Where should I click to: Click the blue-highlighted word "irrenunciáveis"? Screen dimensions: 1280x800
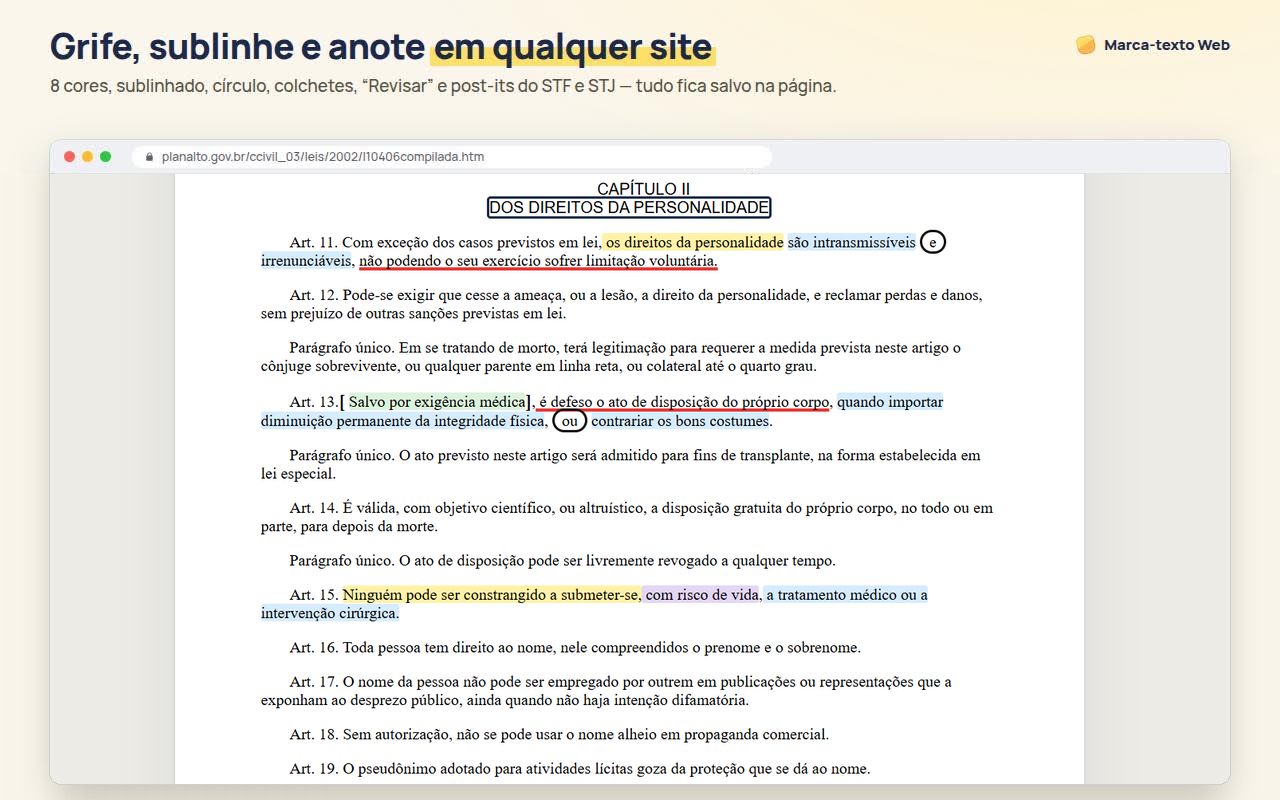tap(307, 261)
